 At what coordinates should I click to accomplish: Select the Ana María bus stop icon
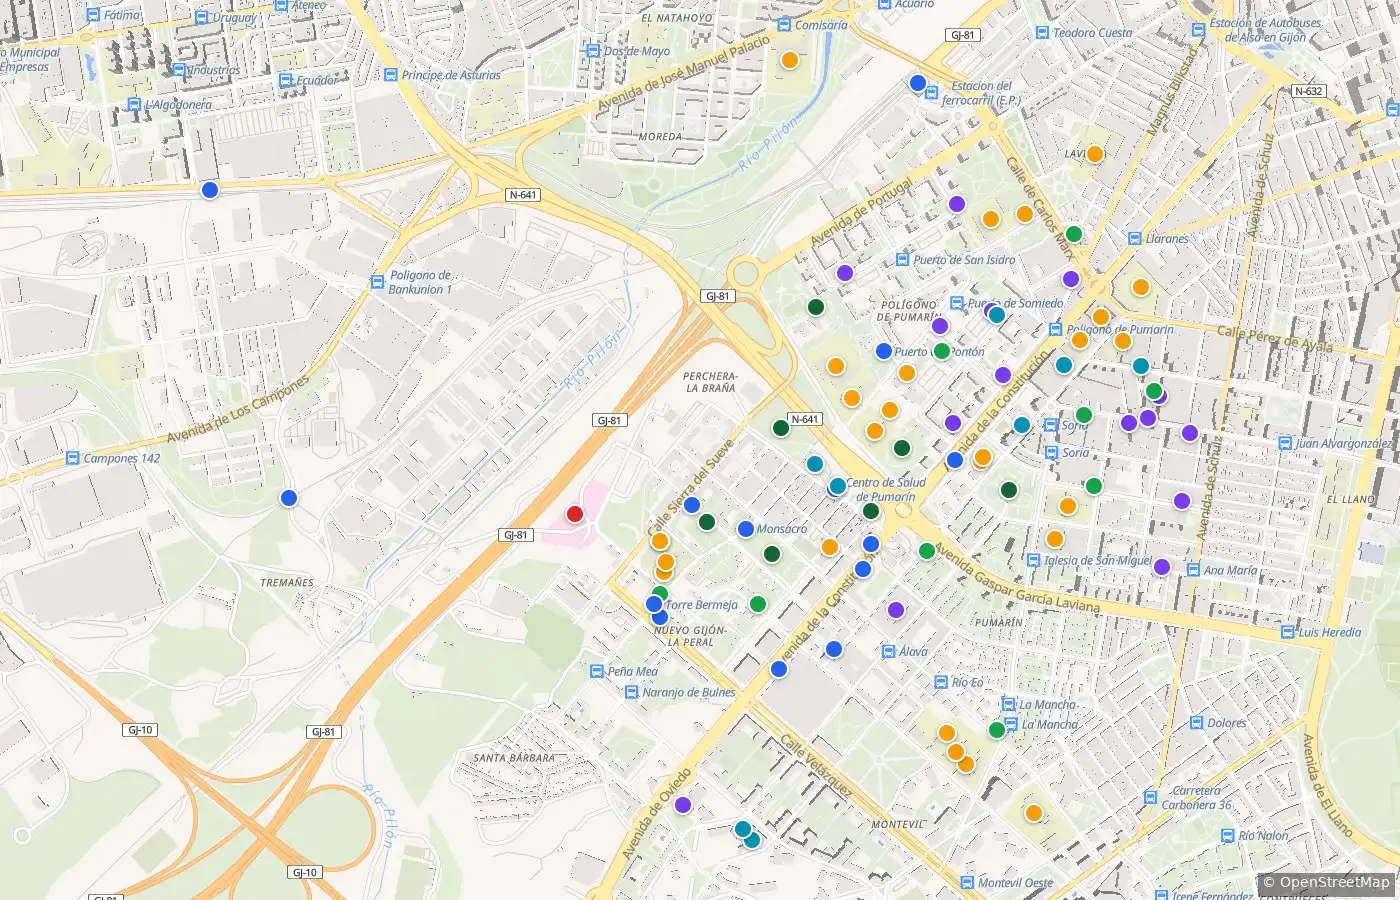pyautogui.click(x=1193, y=570)
